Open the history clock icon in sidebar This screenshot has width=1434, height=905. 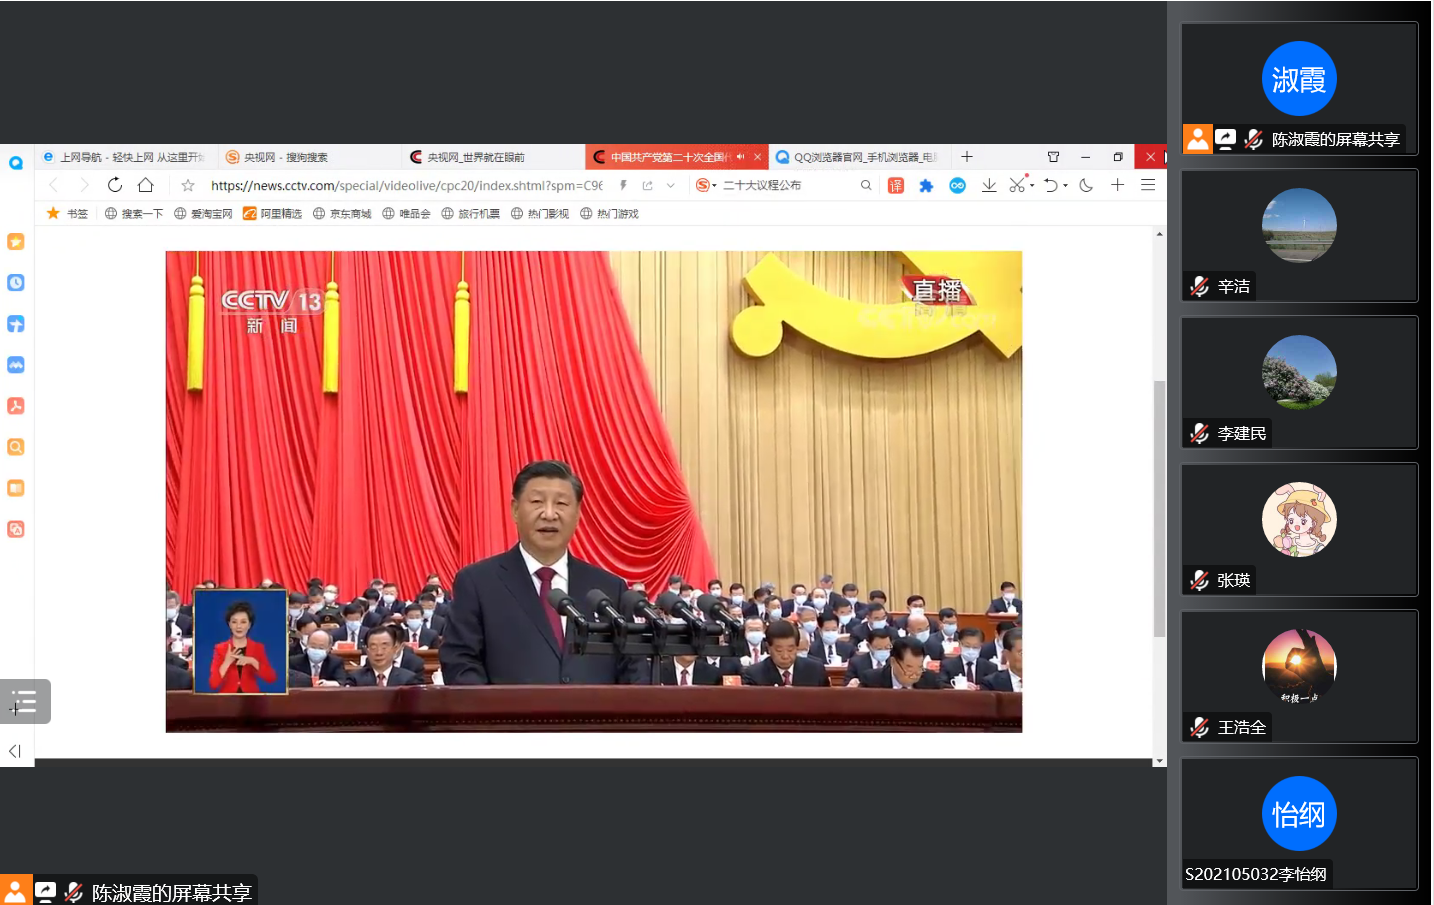tap(16, 283)
